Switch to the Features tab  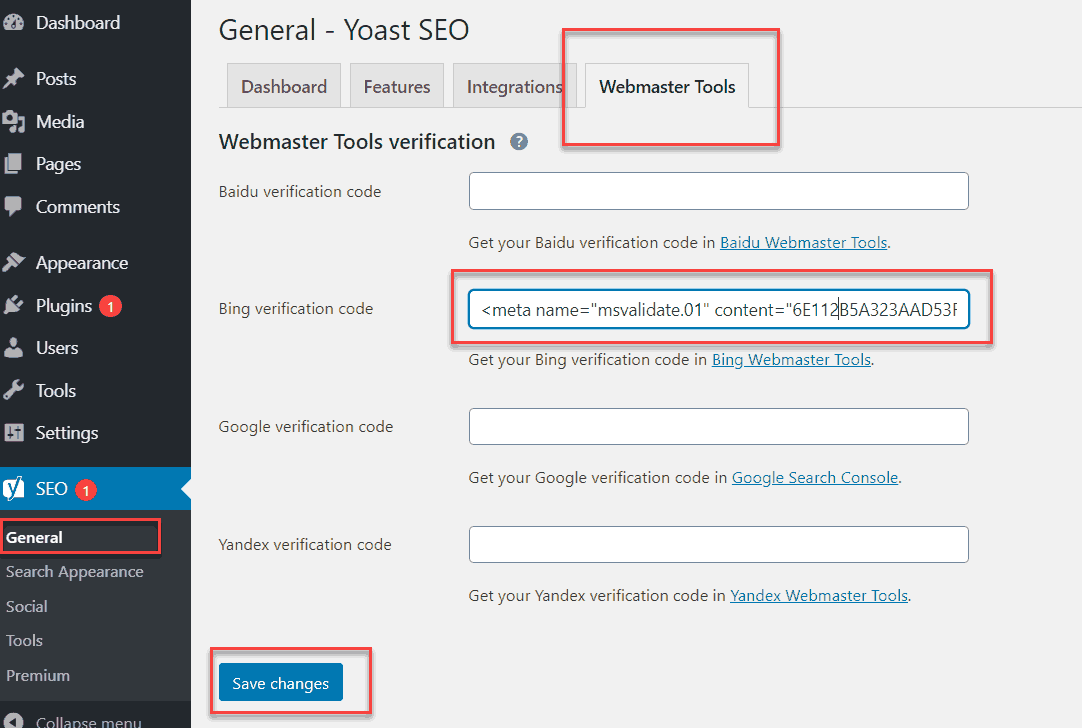(396, 86)
